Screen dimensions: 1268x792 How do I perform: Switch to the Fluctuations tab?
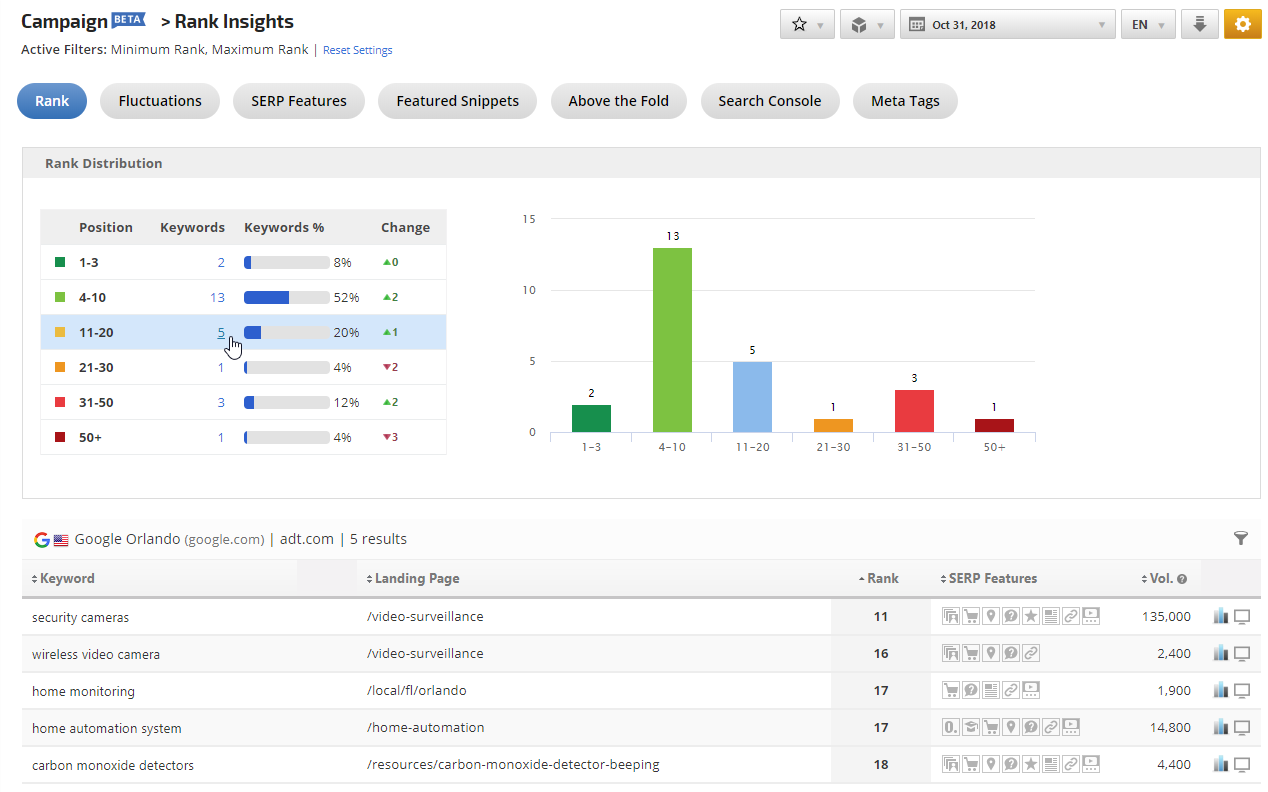tap(160, 101)
